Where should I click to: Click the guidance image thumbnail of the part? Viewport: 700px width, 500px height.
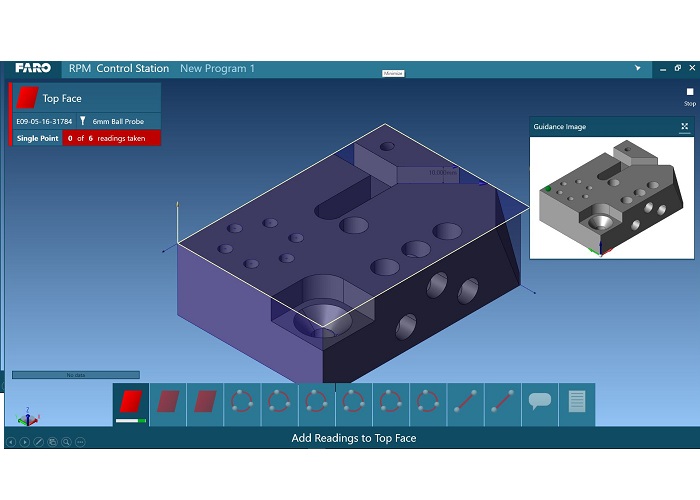point(612,198)
